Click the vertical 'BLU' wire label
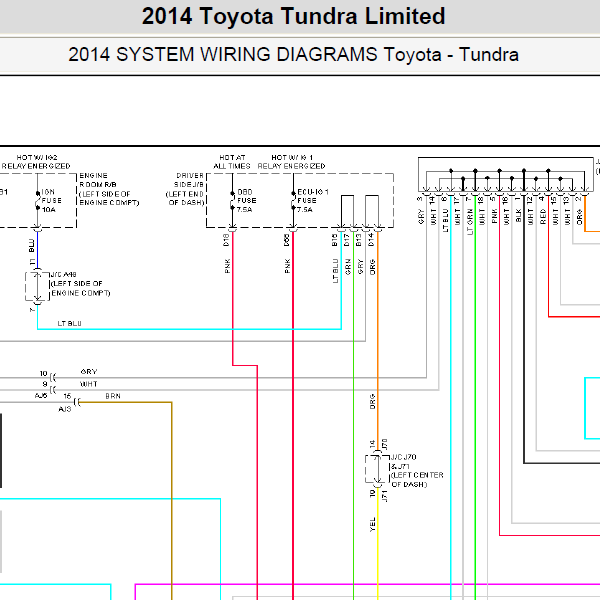The height and width of the screenshot is (600, 600). click(32, 246)
